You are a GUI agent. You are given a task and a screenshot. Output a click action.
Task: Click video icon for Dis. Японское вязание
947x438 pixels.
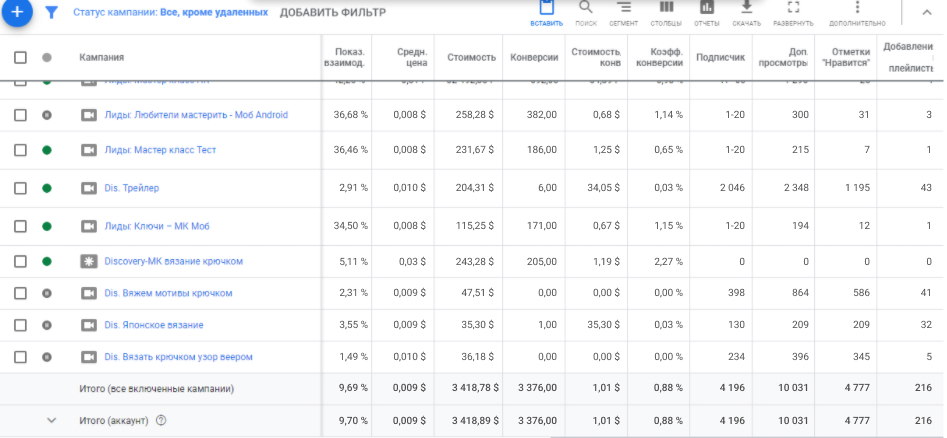tap(89, 325)
